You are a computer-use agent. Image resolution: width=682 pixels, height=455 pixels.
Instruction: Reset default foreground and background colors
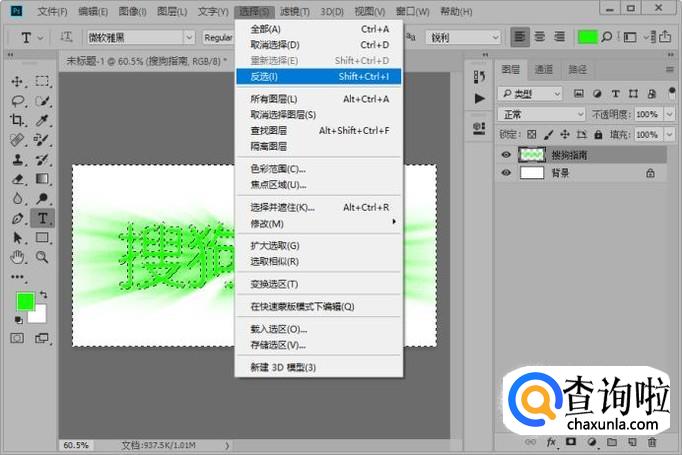tap(18, 320)
